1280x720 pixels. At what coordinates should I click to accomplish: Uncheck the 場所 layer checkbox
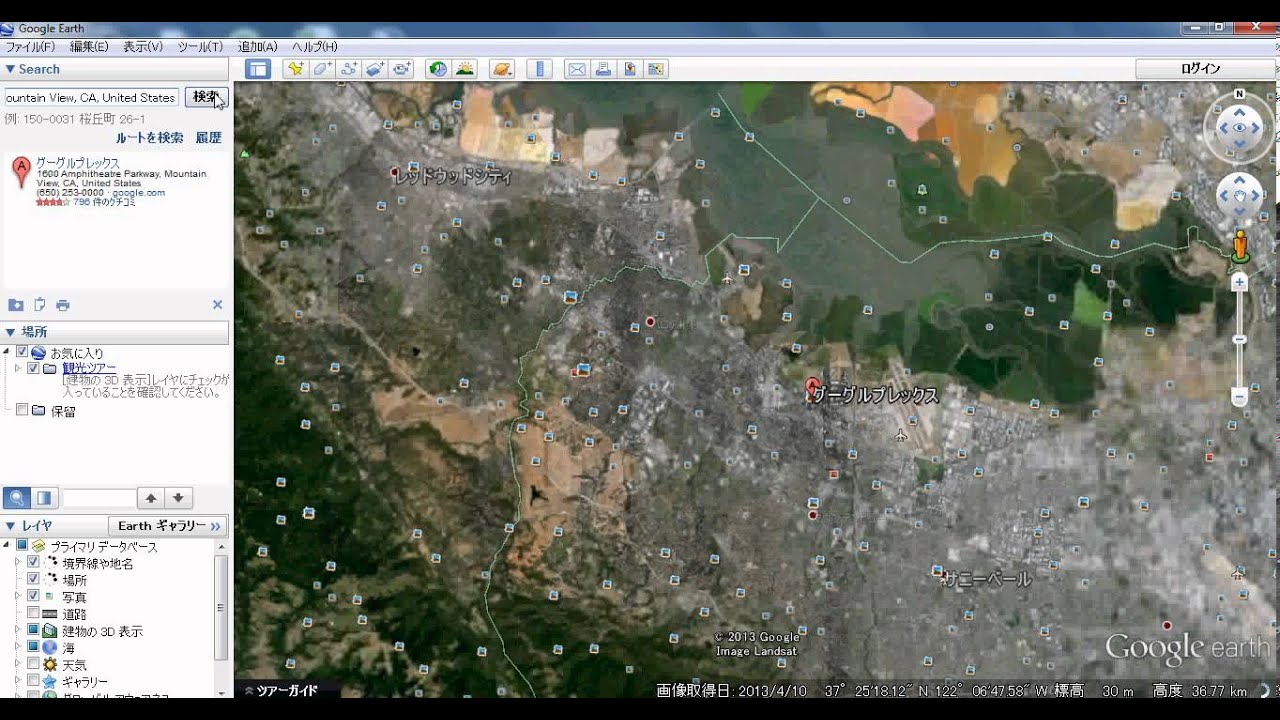click(33, 579)
